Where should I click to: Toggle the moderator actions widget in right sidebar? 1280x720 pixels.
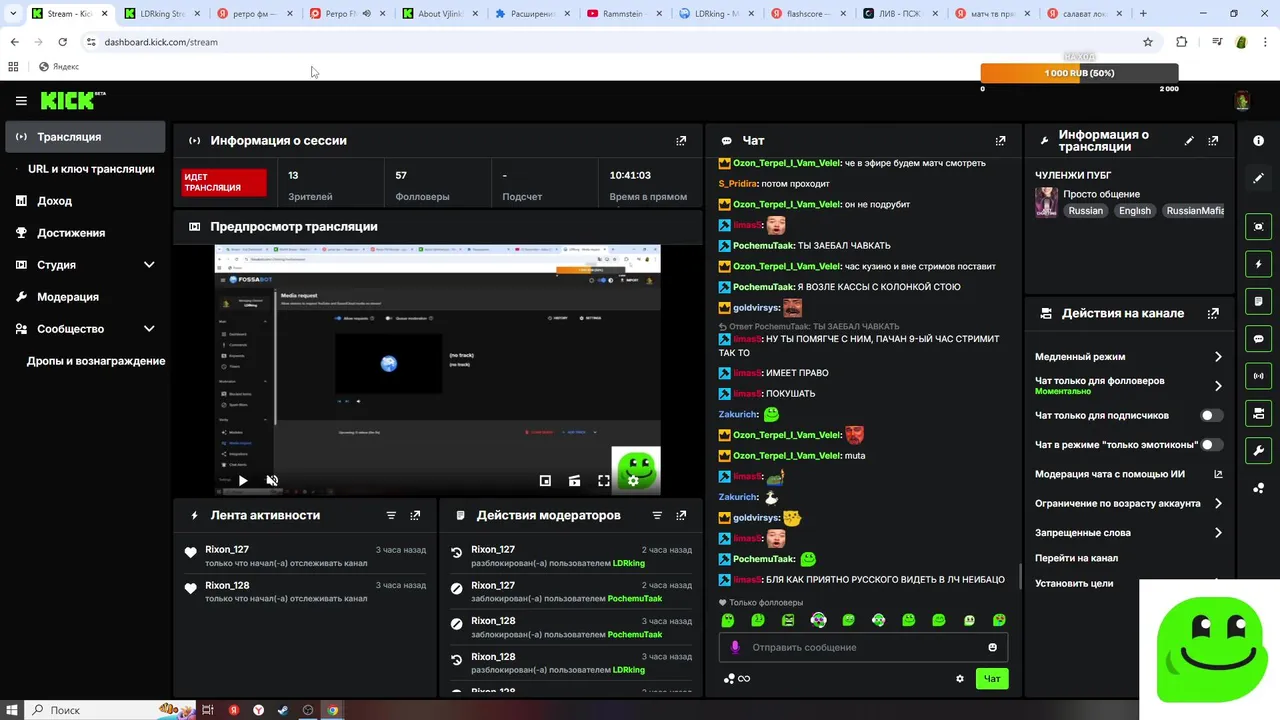pos(1258,301)
